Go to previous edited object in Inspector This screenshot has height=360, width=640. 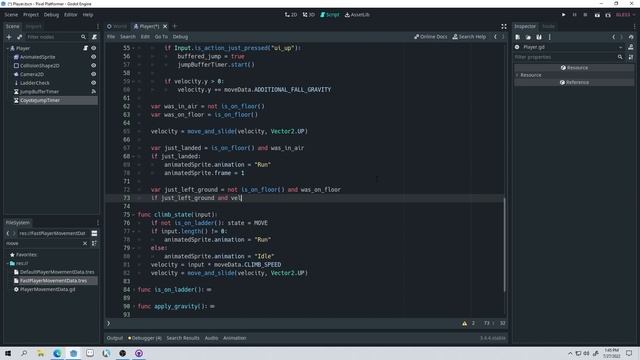click(613, 37)
